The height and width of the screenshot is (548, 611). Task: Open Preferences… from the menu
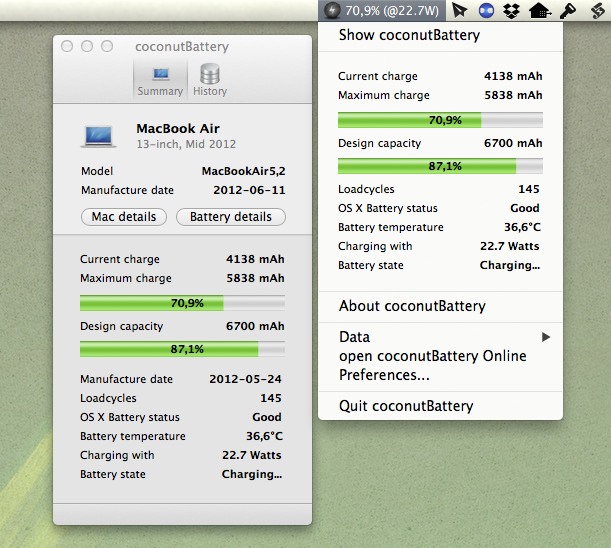(x=440, y=375)
